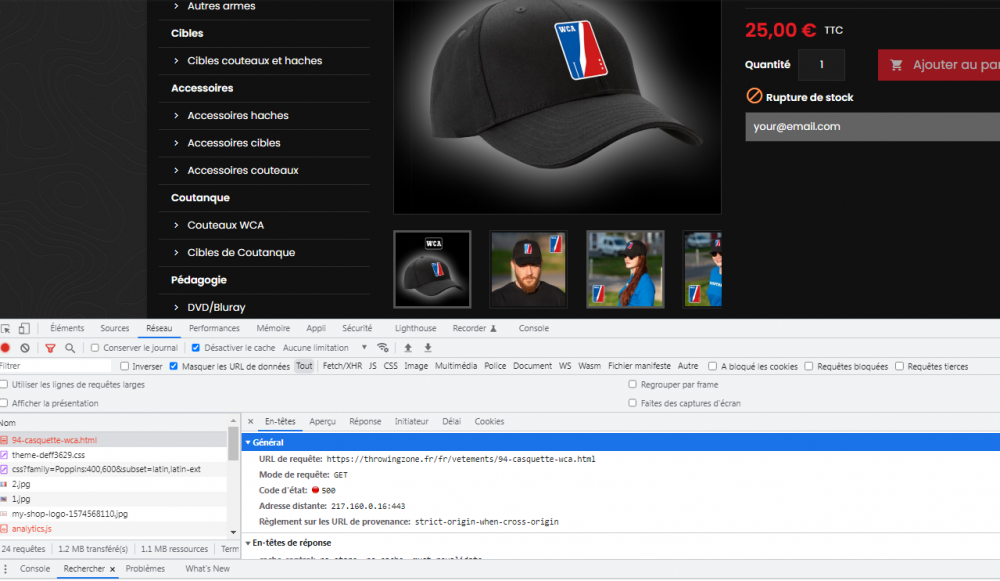Check Afficher la présentation
This screenshot has height=581, width=1000.
(x=4, y=403)
